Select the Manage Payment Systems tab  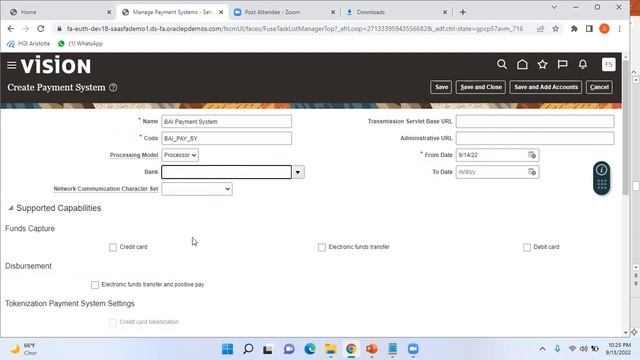tap(173, 12)
